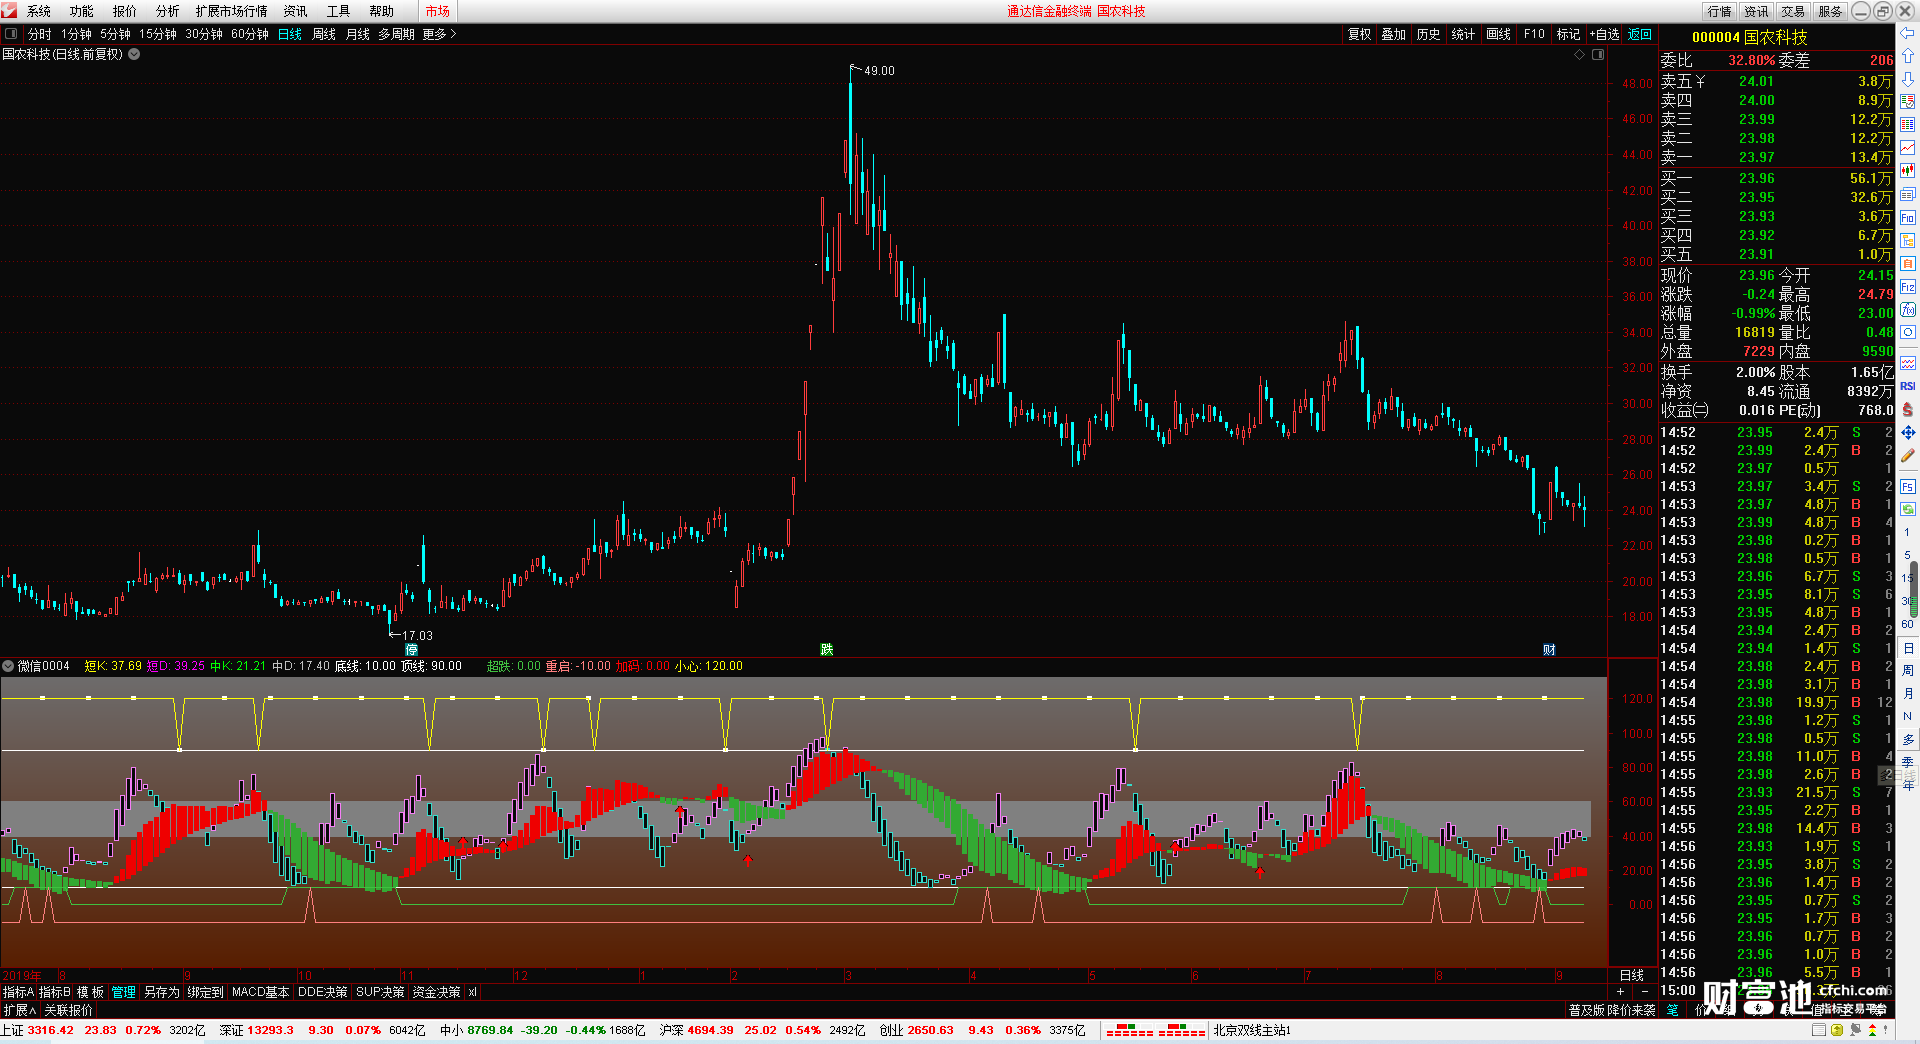
Task: Switch to the candlestick chart icon
Action: tap(1908, 171)
